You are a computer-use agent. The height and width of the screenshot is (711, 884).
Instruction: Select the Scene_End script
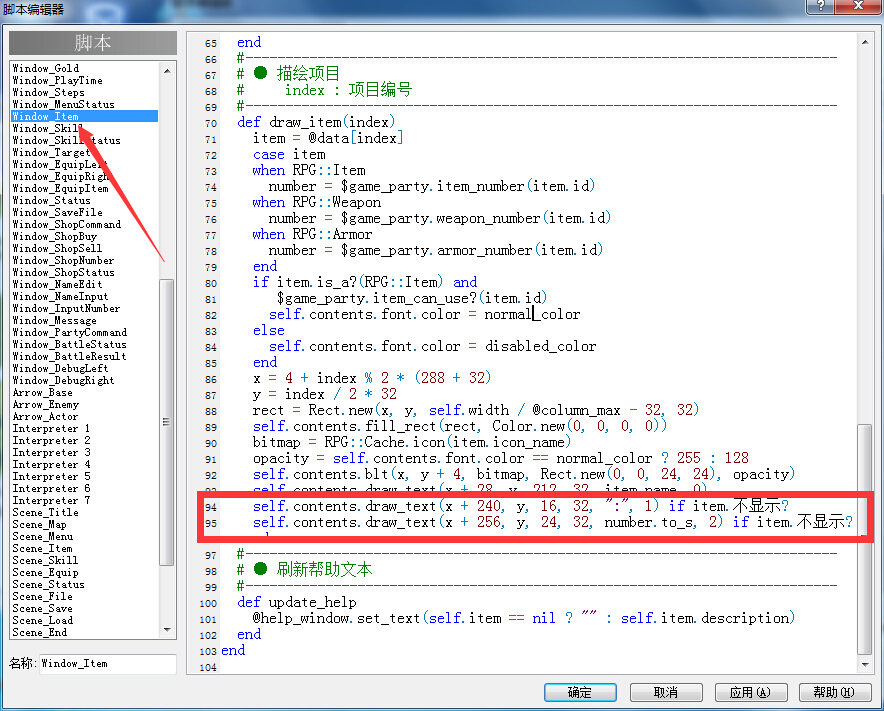coord(39,632)
